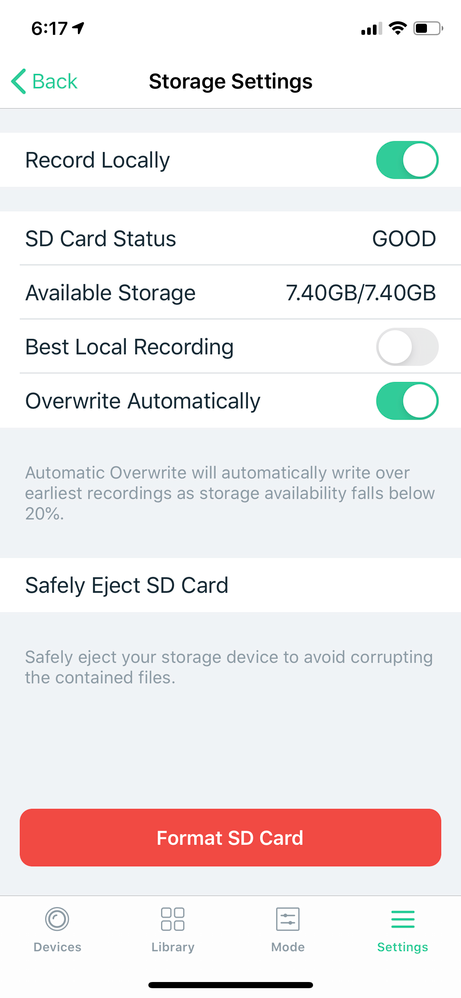Tap the Wi-Fi status icon

(x=399, y=28)
